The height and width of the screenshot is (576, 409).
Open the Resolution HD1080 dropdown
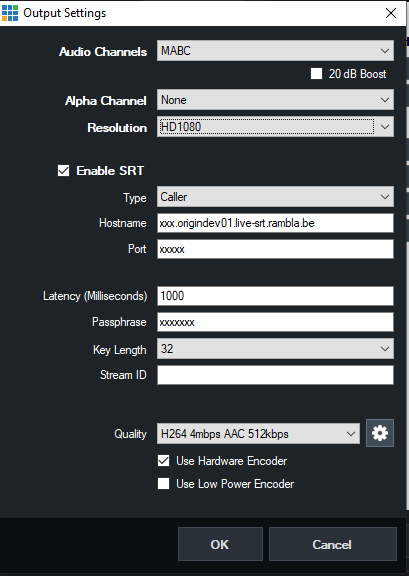(275, 127)
